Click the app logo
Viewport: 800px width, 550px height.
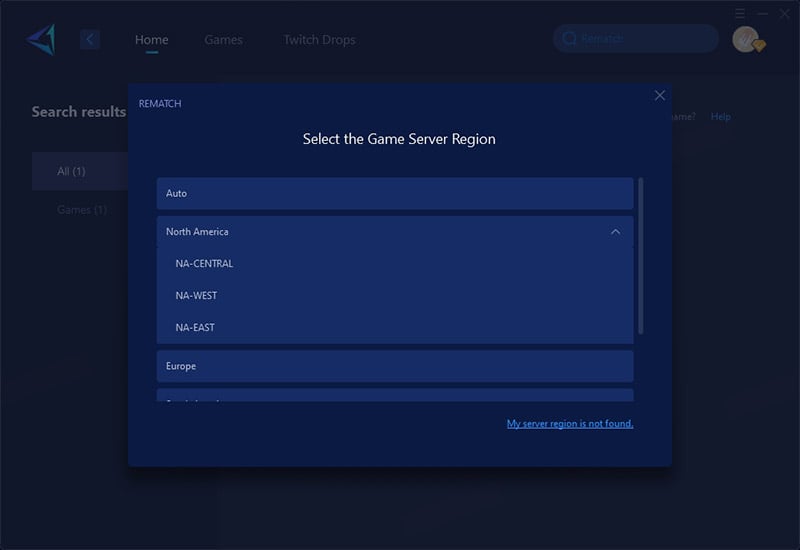click(41, 39)
